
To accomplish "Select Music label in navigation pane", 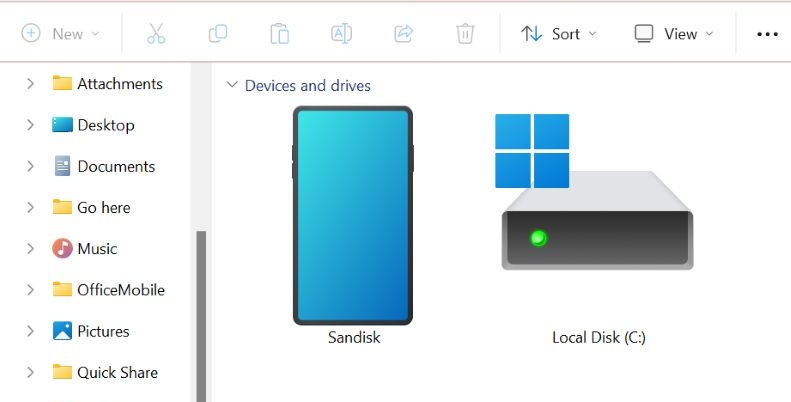I will coord(97,249).
